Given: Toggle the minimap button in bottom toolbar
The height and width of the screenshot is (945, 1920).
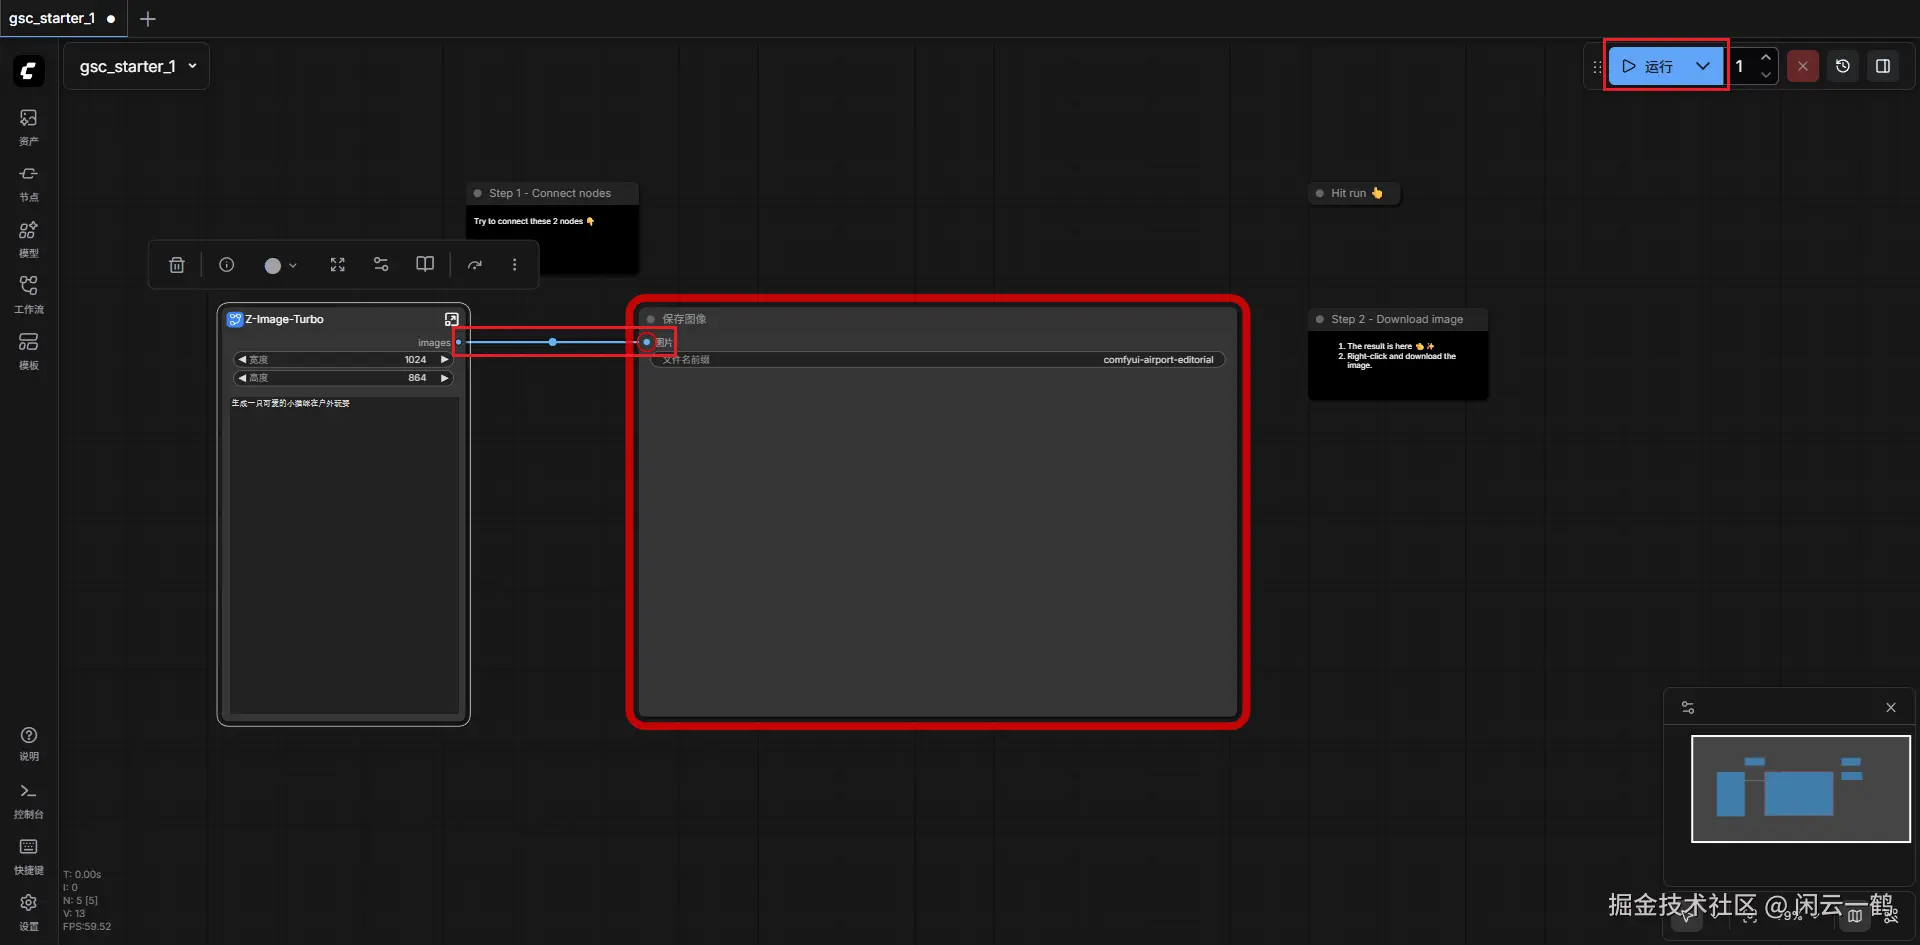Looking at the screenshot, I should pyautogui.click(x=1855, y=915).
